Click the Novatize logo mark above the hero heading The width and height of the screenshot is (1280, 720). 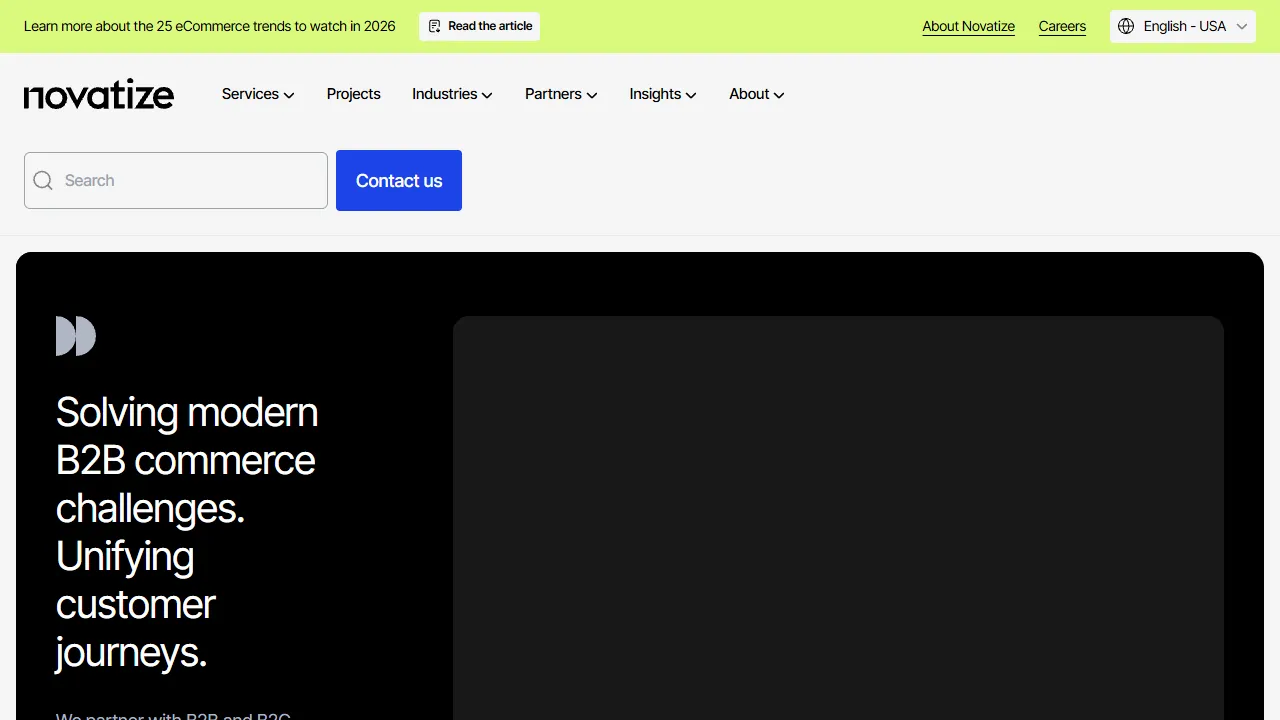pos(76,336)
